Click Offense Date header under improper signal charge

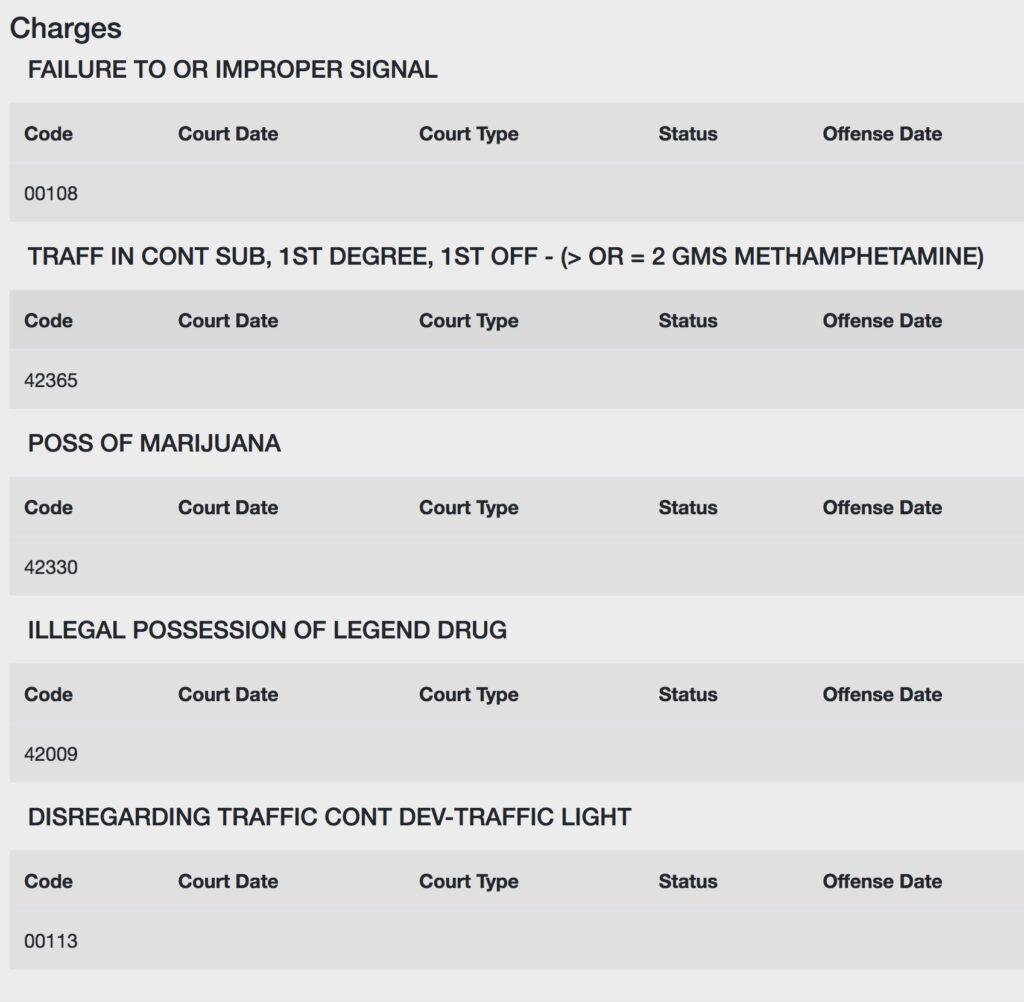pyautogui.click(x=882, y=134)
